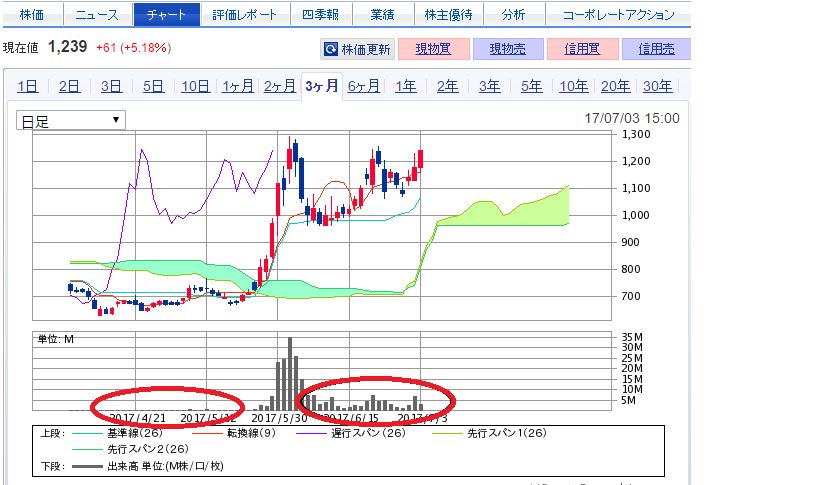Select the 2年 chart period
The height and width of the screenshot is (485, 819).
click(x=448, y=86)
